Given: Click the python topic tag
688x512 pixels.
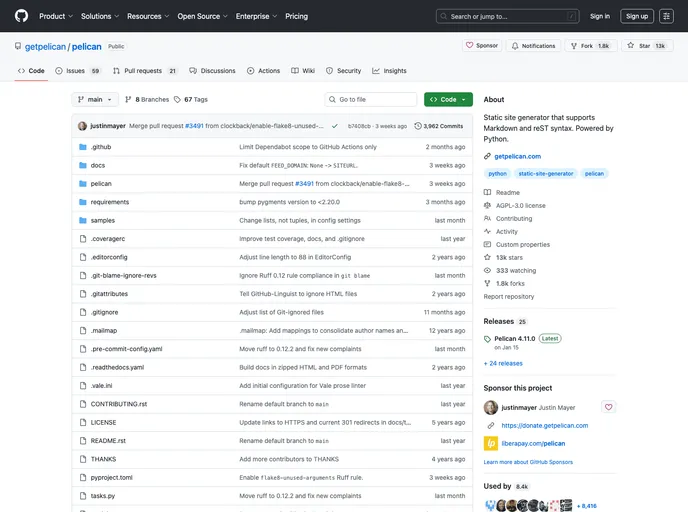Looking at the screenshot, I should click(498, 174).
